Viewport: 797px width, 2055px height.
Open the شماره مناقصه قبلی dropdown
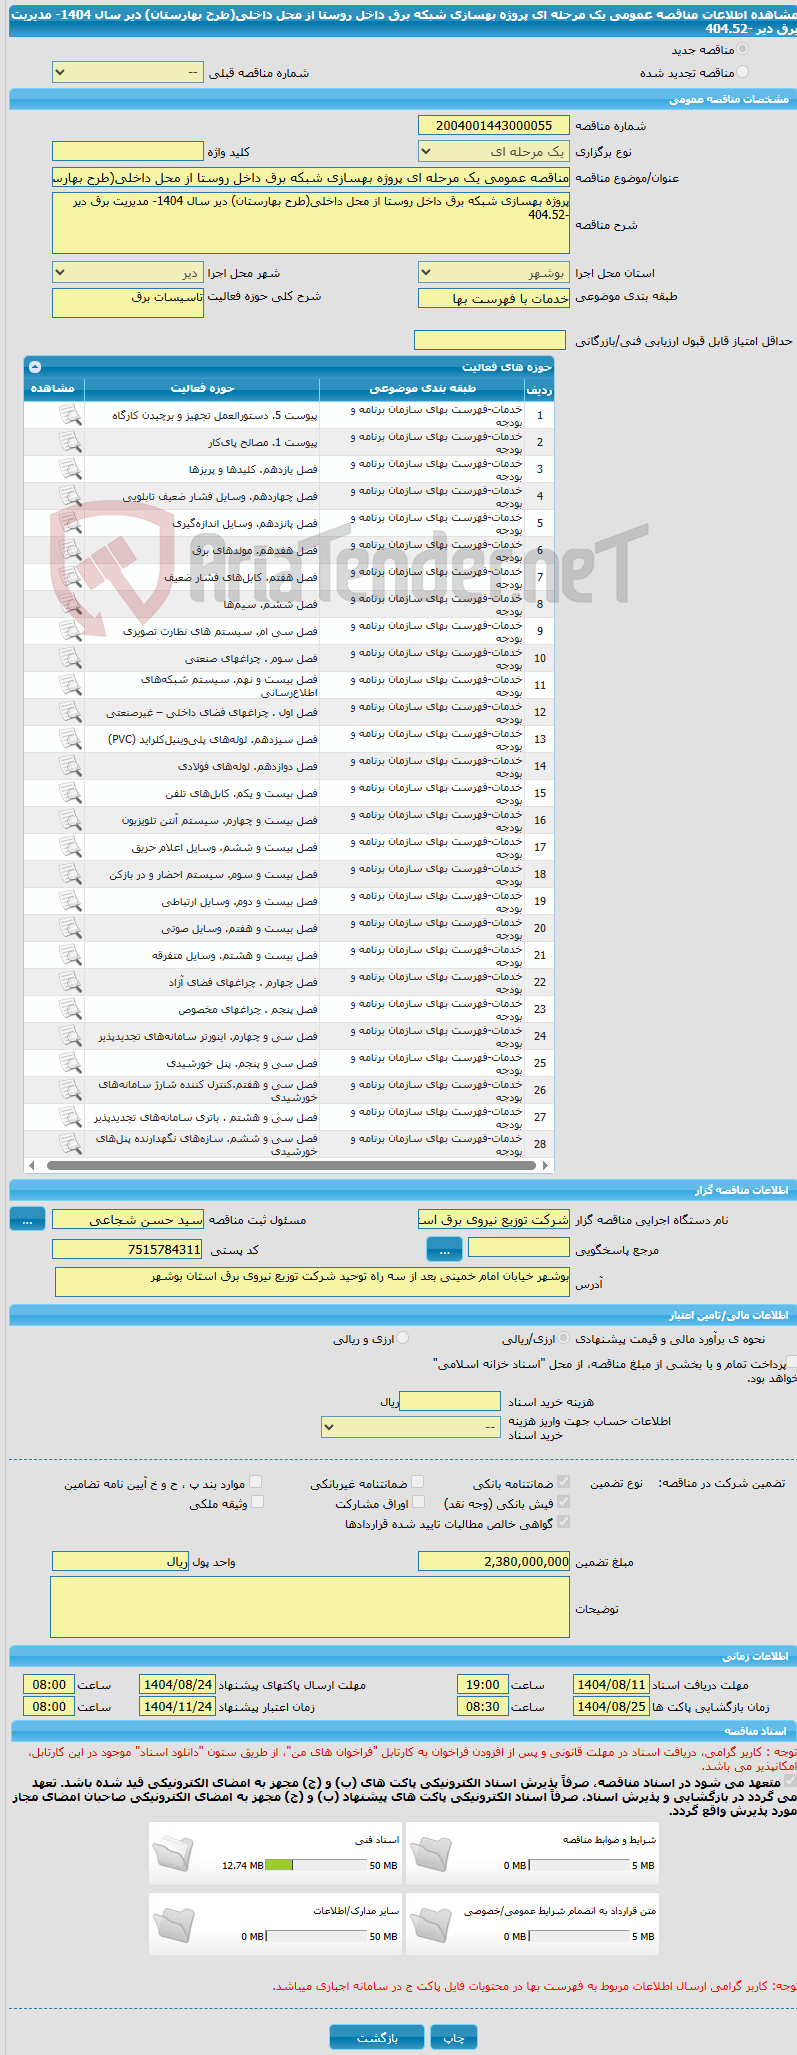(x=128, y=73)
